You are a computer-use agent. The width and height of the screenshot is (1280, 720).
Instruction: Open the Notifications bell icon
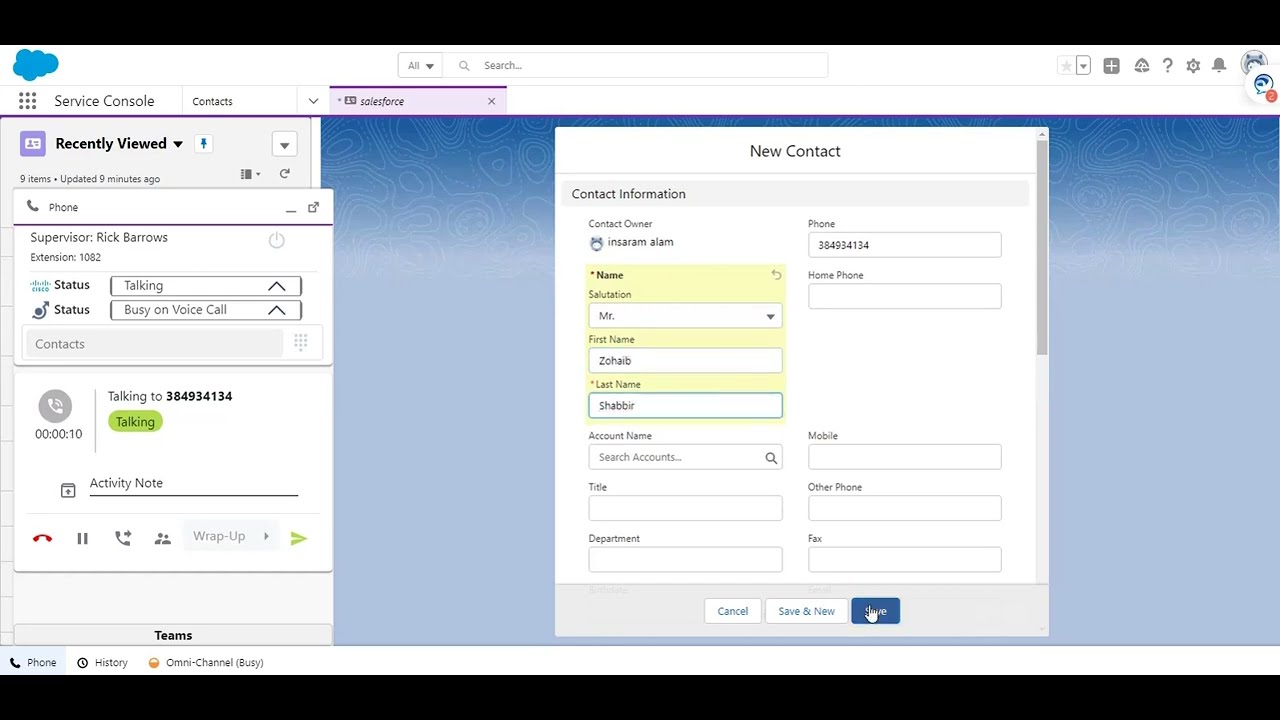[1219, 66]
